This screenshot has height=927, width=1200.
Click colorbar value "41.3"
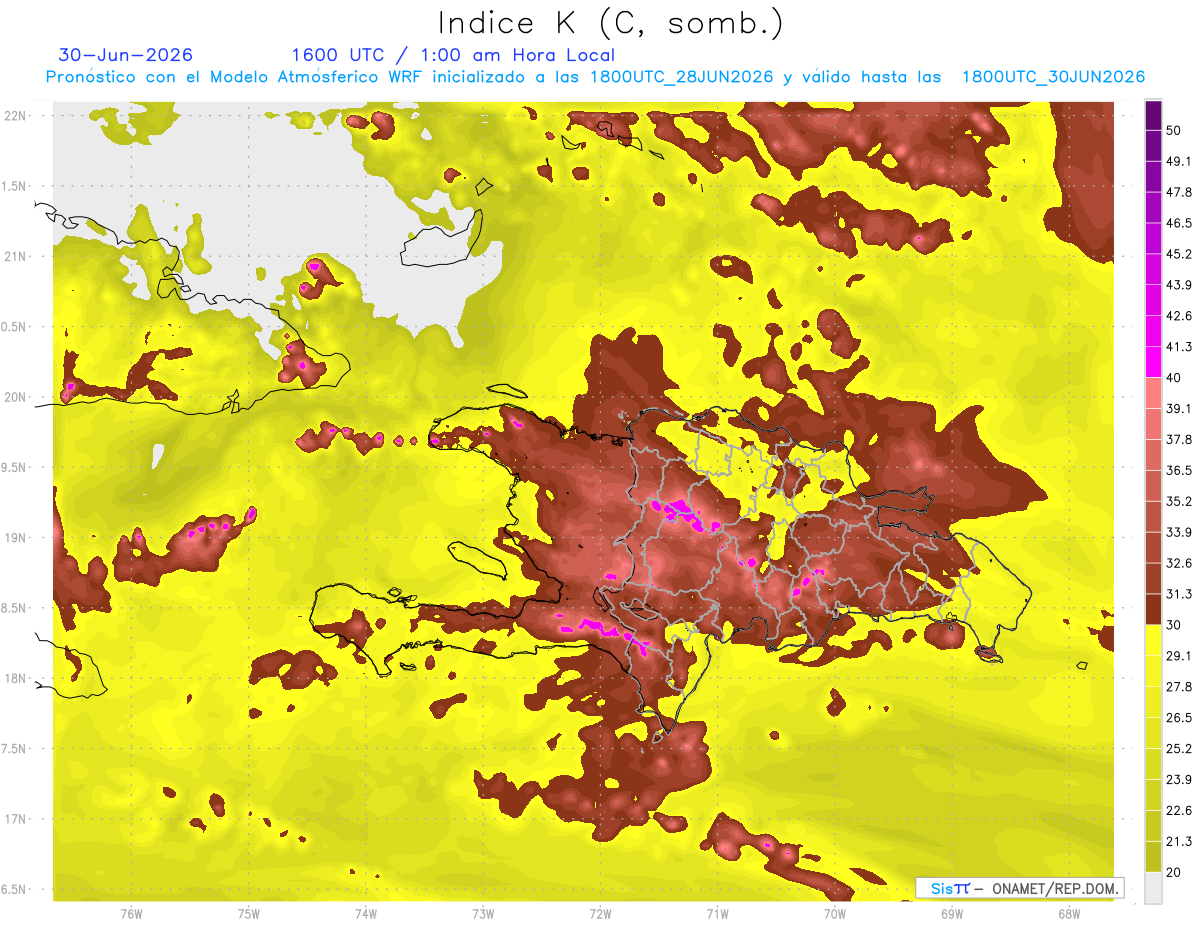tap(1179, 347)
